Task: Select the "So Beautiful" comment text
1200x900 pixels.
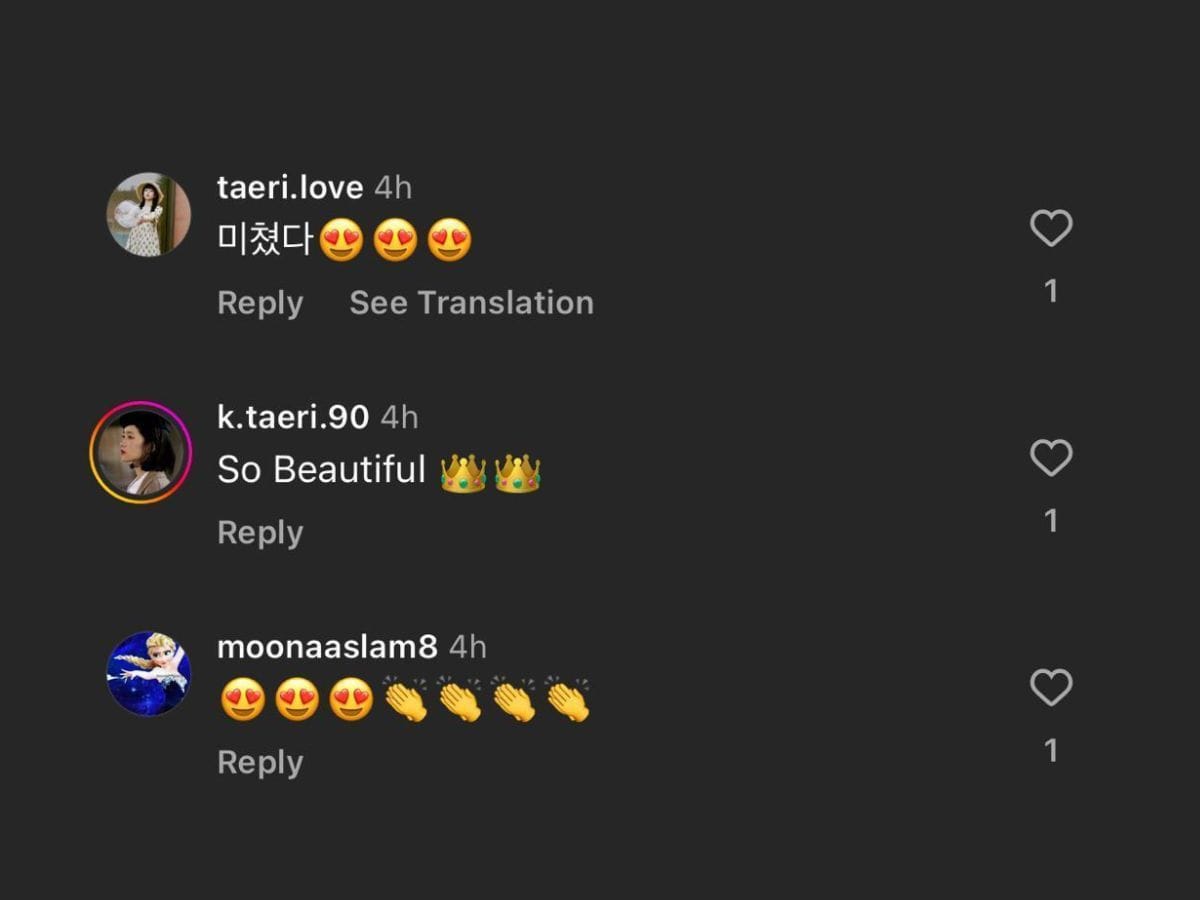Action: pos(322,469)
